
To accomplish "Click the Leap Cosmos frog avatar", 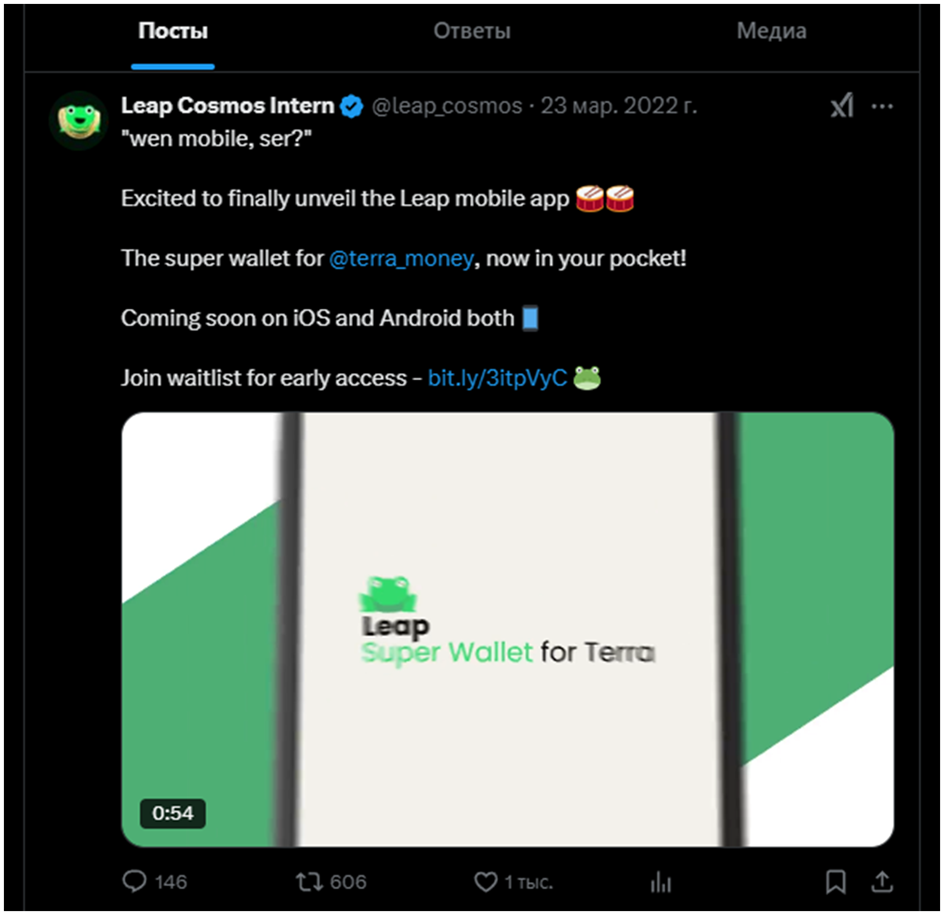I will (78, 120).
